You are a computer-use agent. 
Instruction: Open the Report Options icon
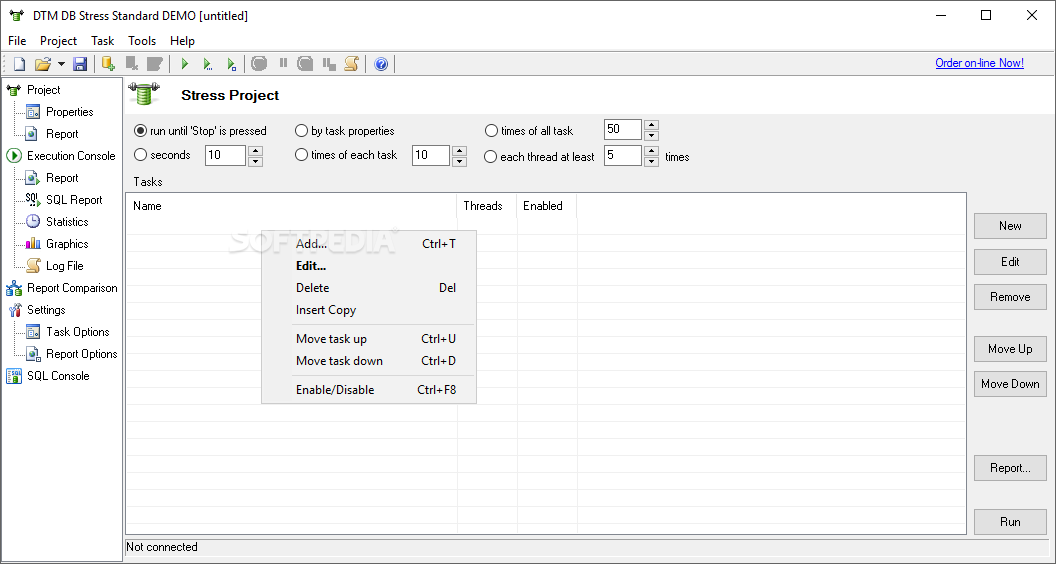coord(32,354)
